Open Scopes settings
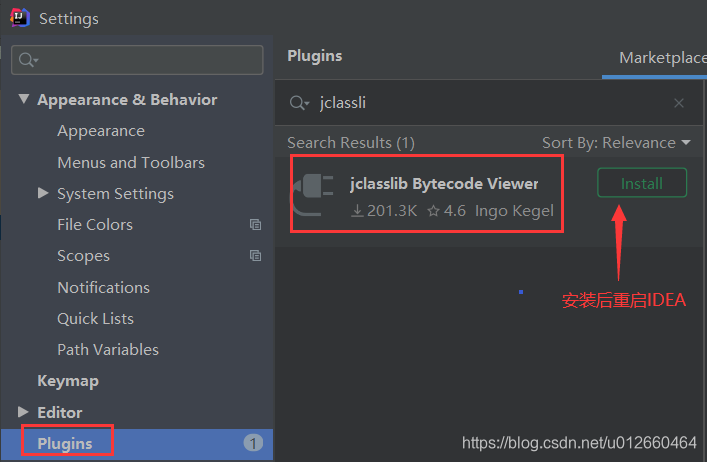 pyautogui.click(x=83, y=256)
